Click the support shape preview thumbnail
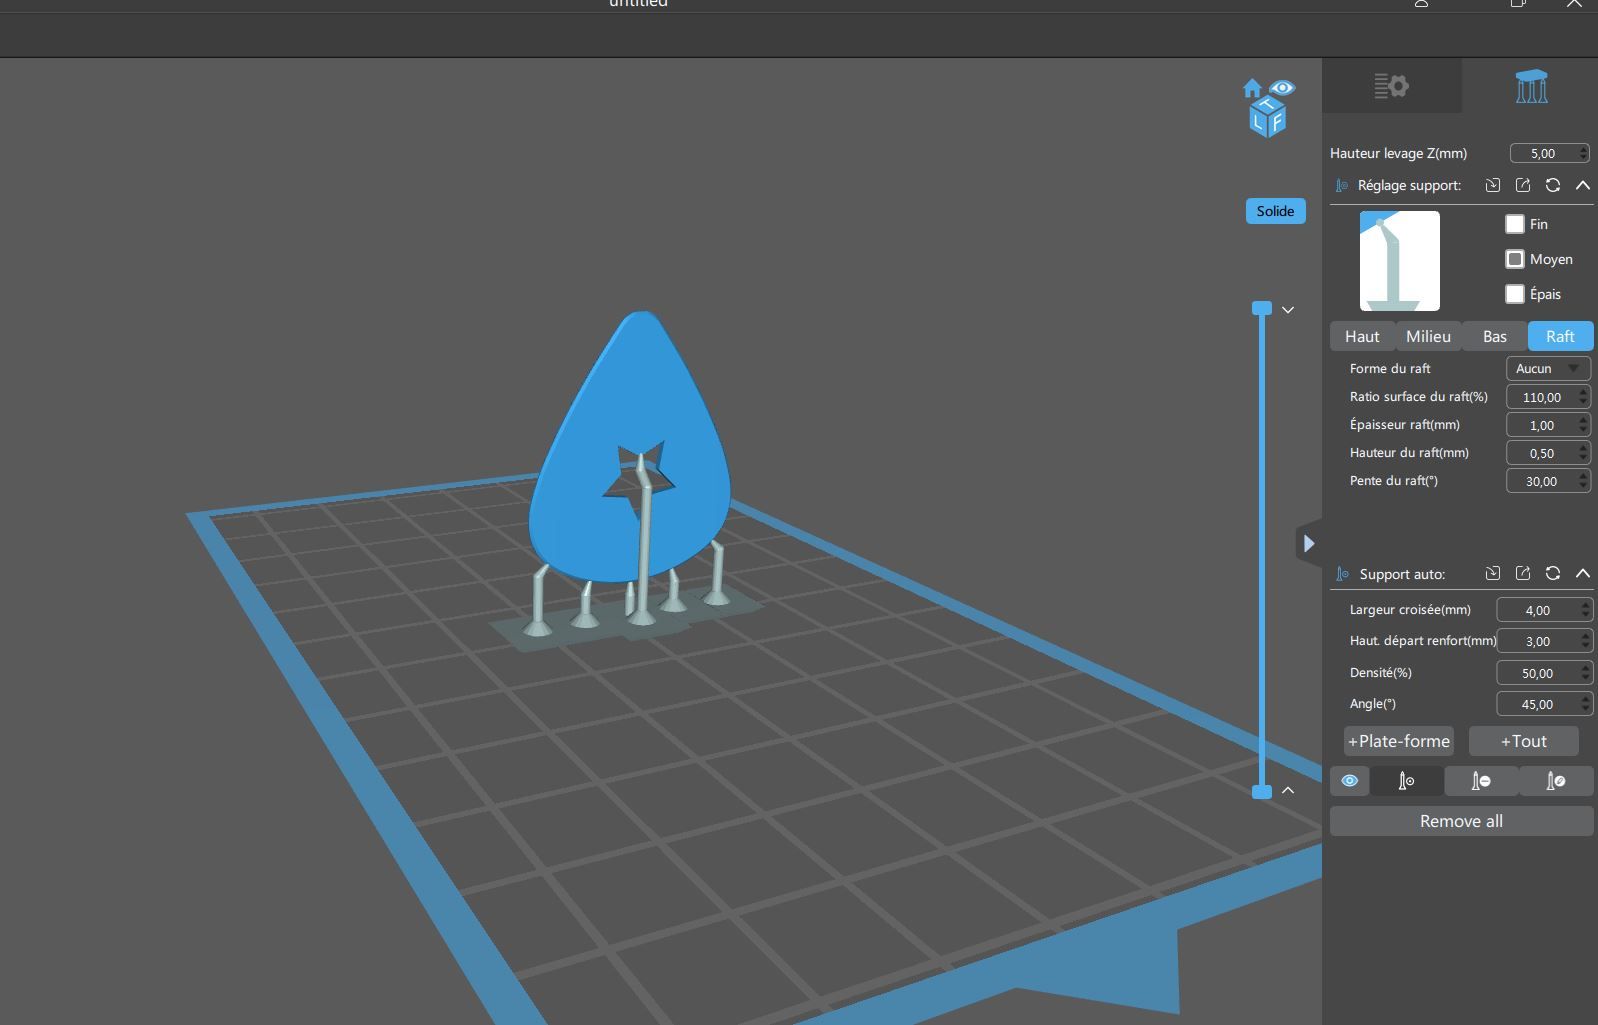This screenshot has height=1025, width=1598. point(1399,261)
